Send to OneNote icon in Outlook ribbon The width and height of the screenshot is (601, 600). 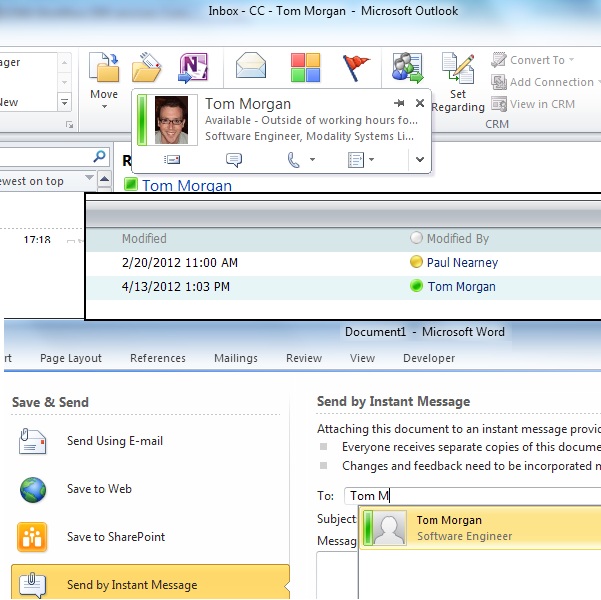pos(193,68)
